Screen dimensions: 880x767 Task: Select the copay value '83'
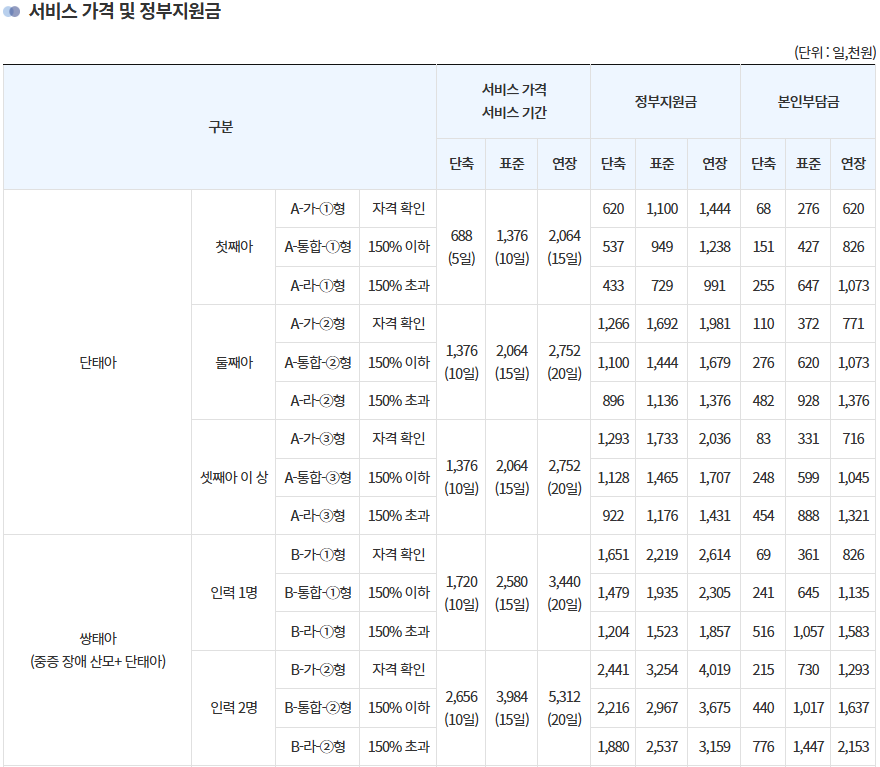(763, 439)
